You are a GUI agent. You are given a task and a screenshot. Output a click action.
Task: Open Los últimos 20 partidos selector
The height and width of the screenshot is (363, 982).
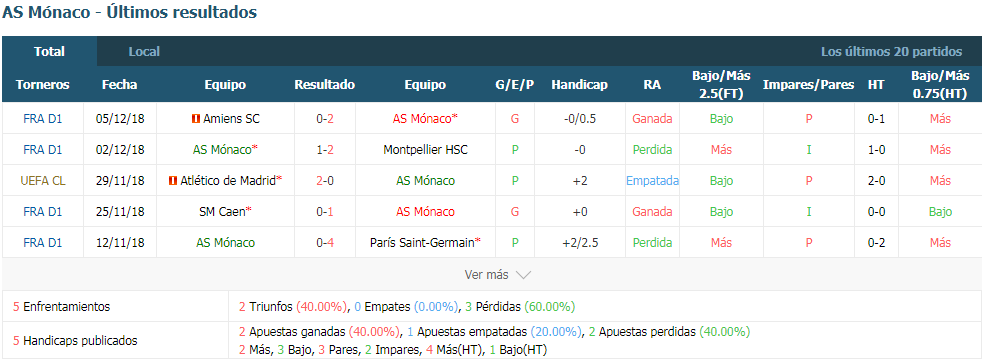[891, 52]
